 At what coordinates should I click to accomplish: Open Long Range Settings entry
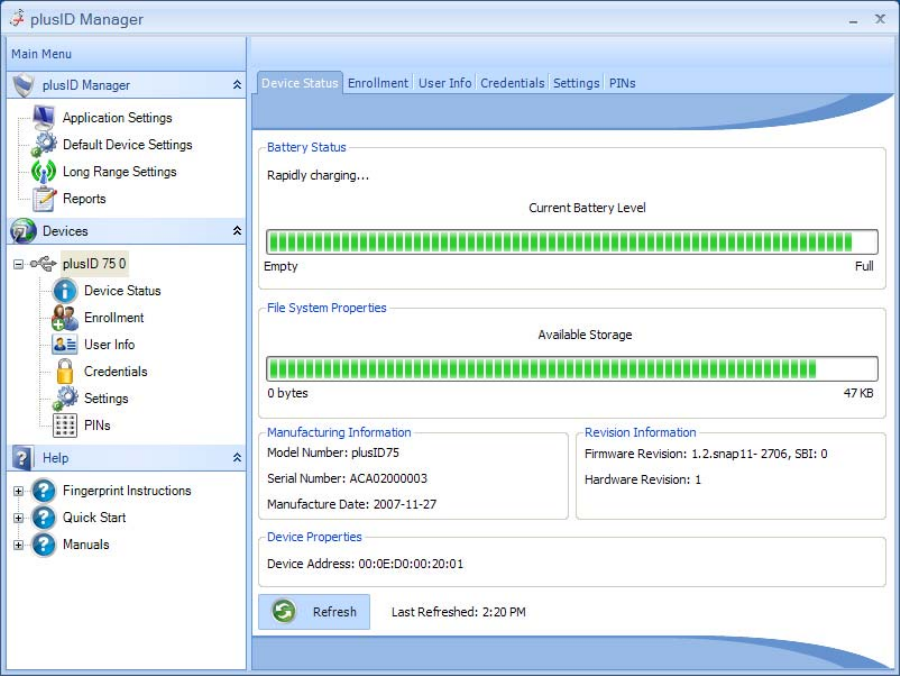pos(119,172)
